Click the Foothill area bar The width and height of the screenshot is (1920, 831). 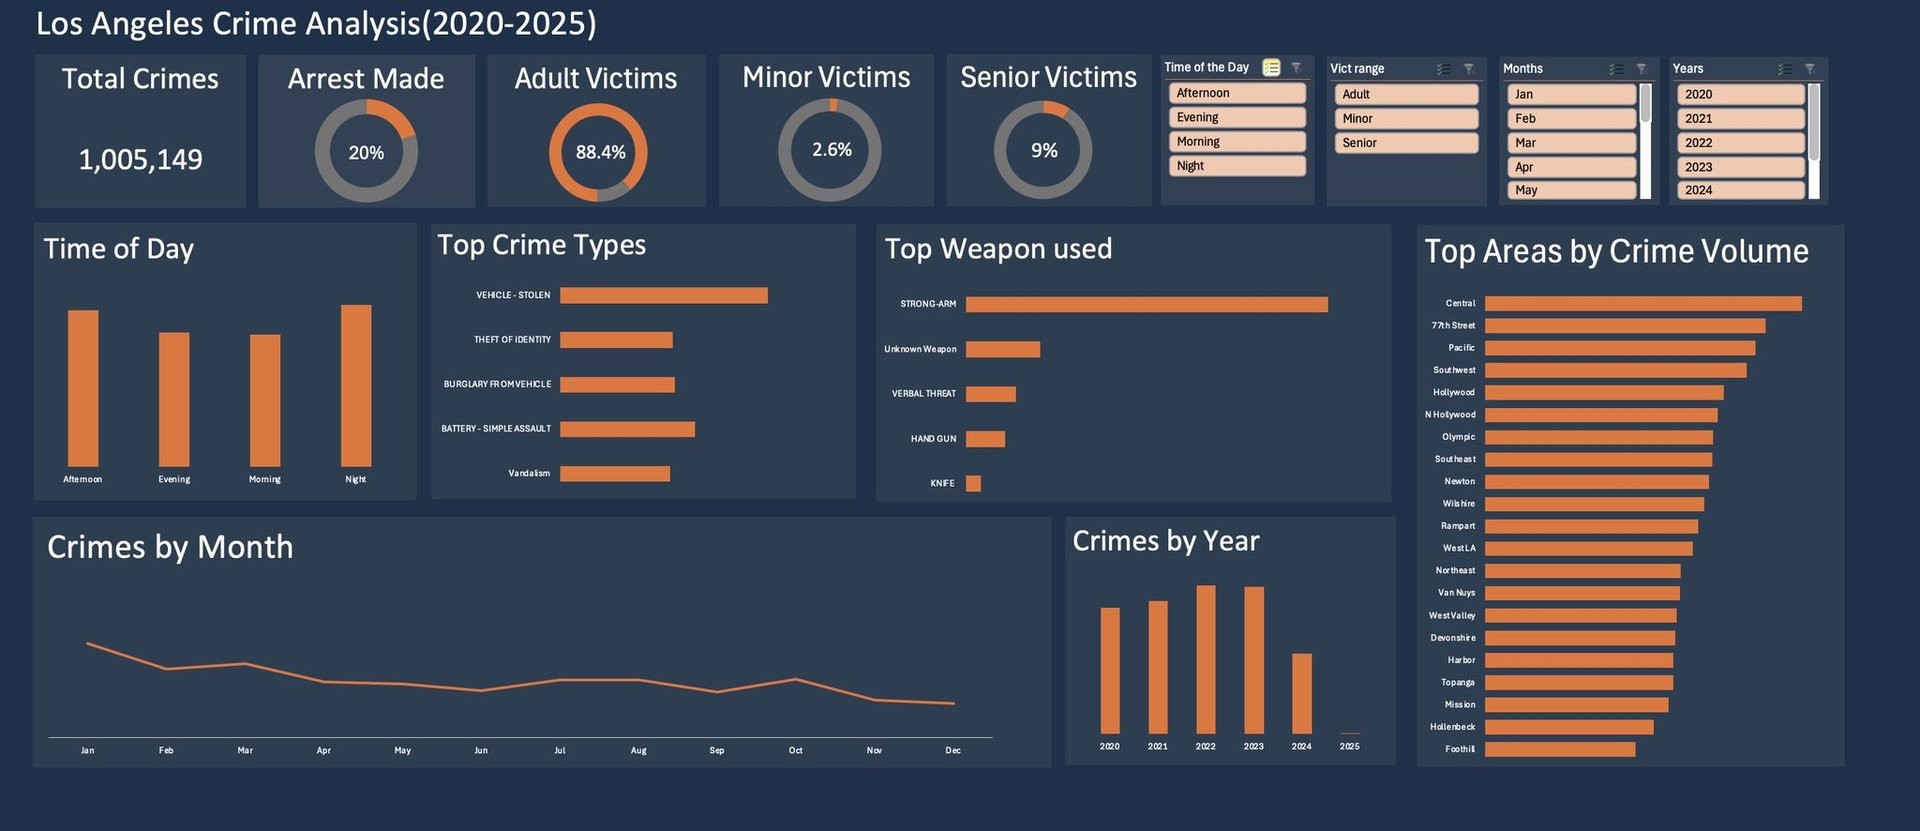pos(1560,749)
